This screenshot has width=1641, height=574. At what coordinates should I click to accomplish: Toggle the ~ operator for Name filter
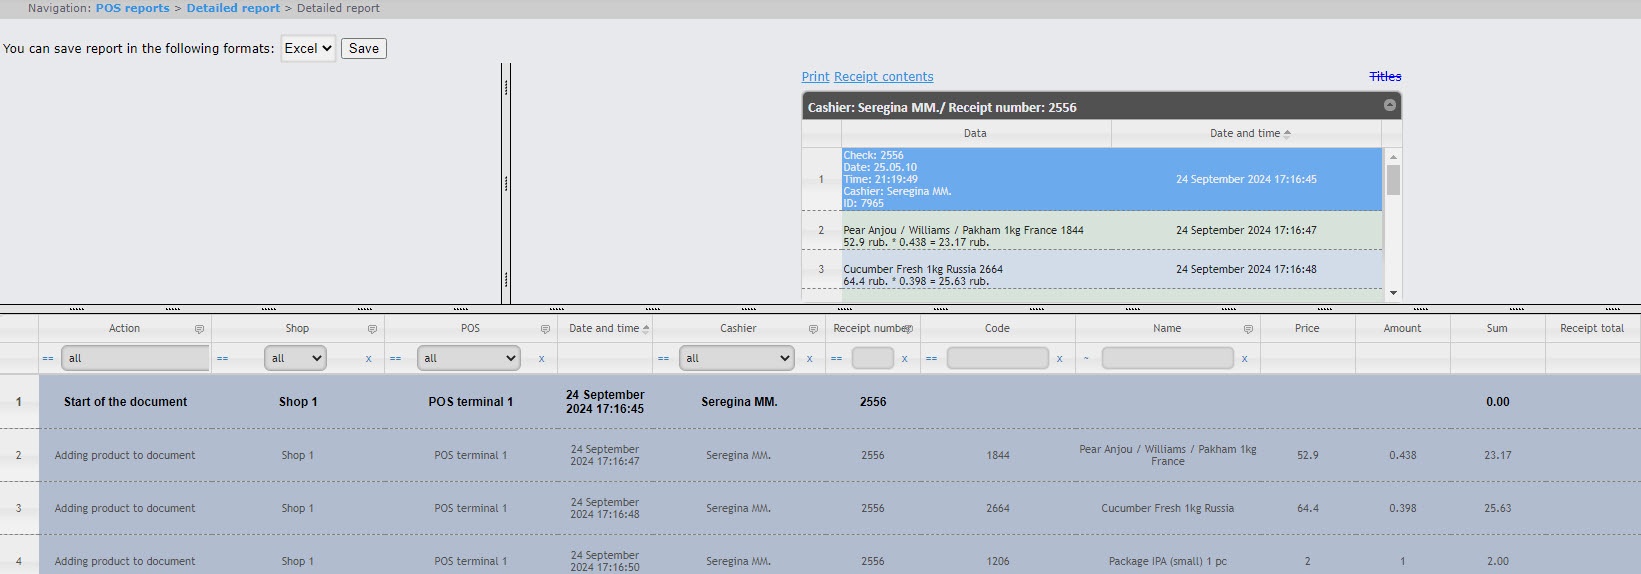(1086, 359)
